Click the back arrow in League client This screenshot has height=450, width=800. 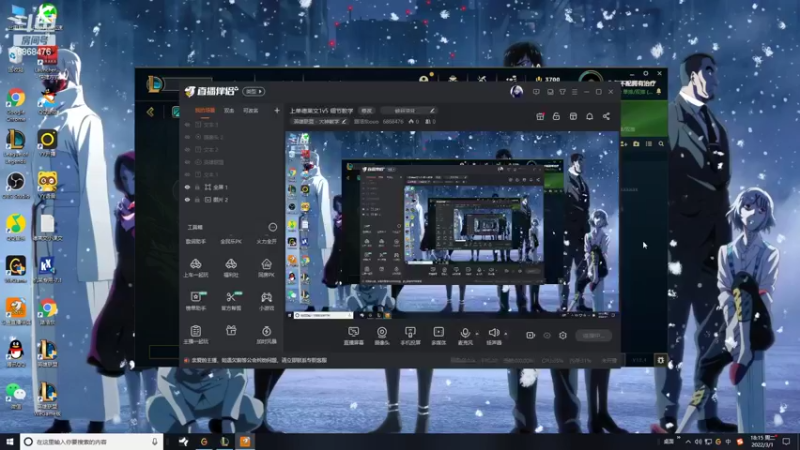[150, 112]
